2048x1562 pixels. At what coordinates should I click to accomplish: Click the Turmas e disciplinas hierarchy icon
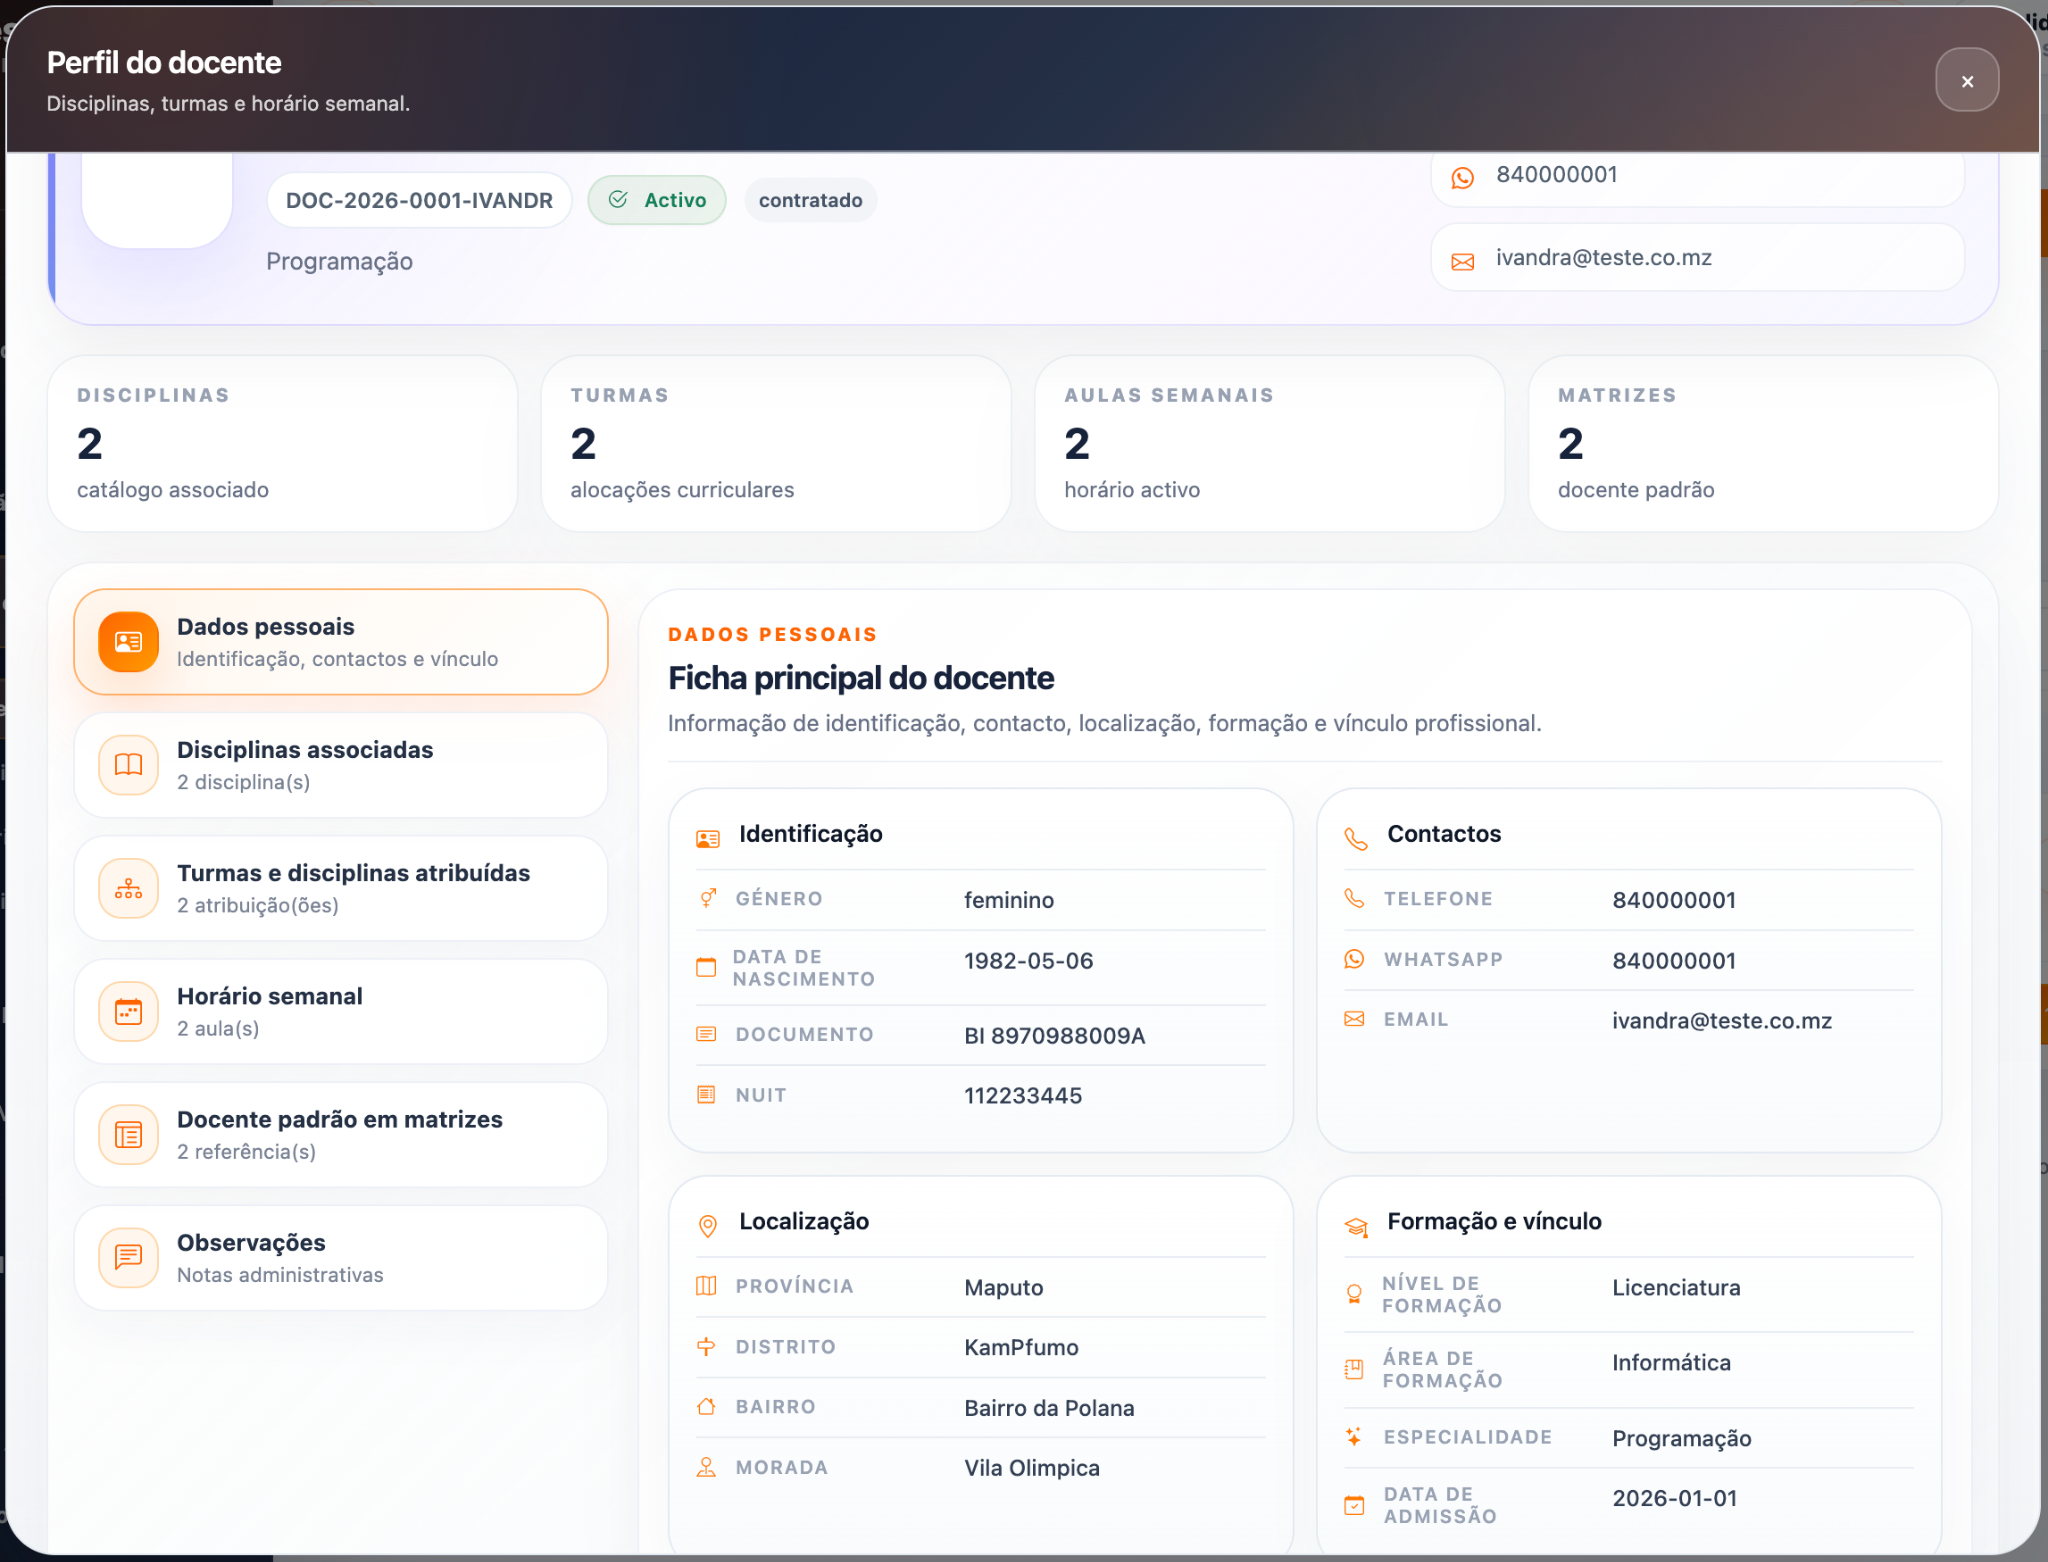[128, 888]
